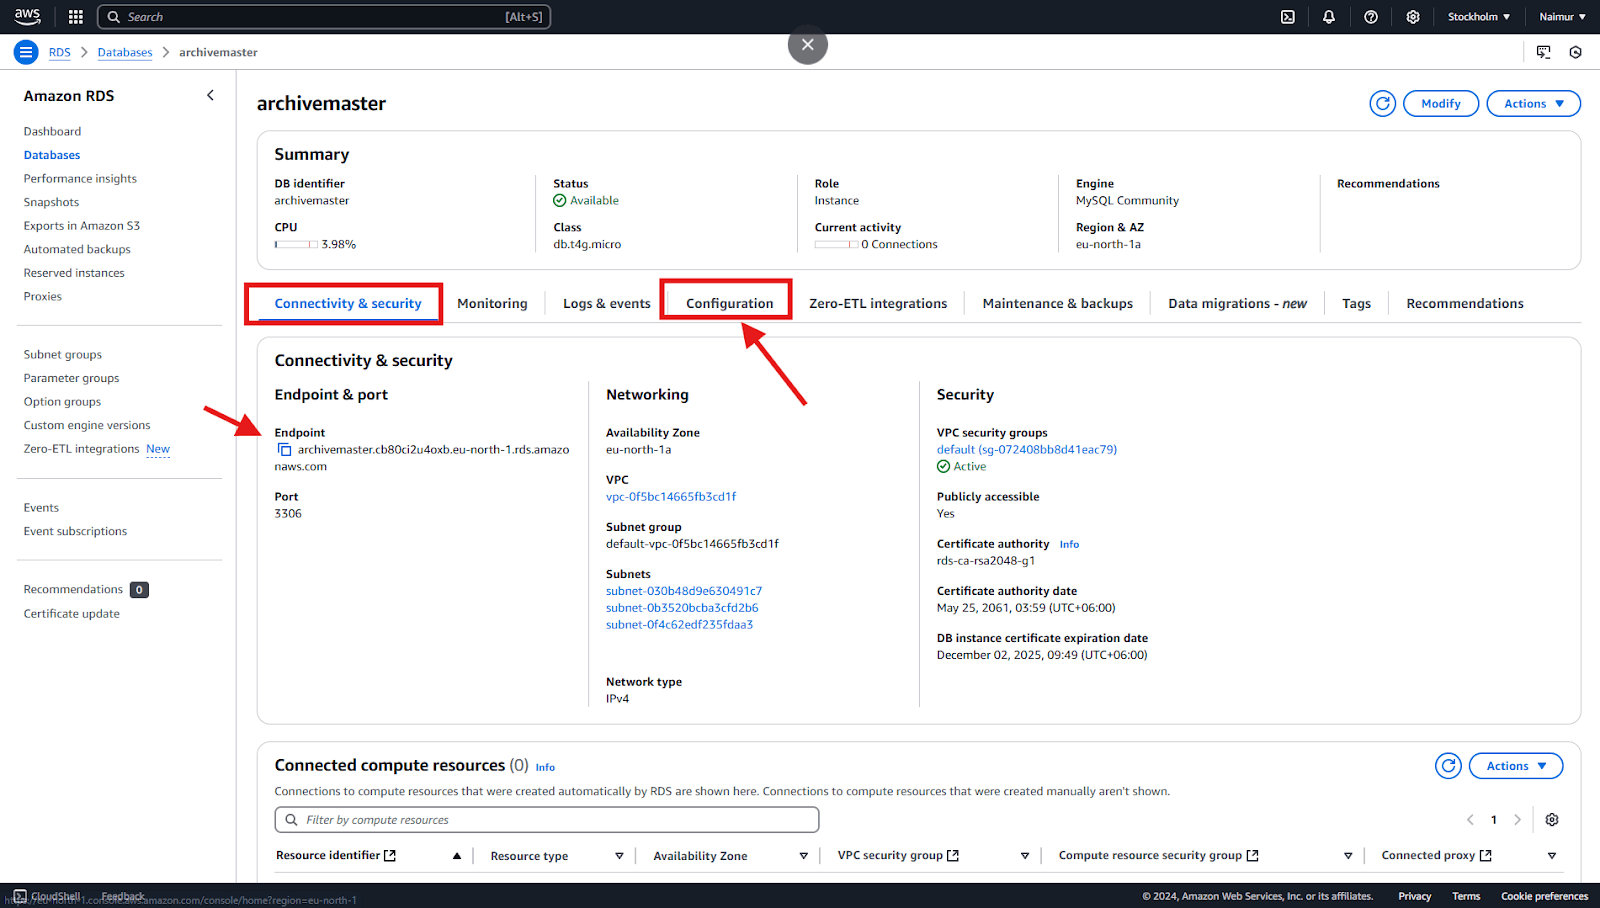Image resolution: width=1600 pixels, height=908 pixels.
Task: Sort by VPC security group column arrow
Action: click(1025, 856)
